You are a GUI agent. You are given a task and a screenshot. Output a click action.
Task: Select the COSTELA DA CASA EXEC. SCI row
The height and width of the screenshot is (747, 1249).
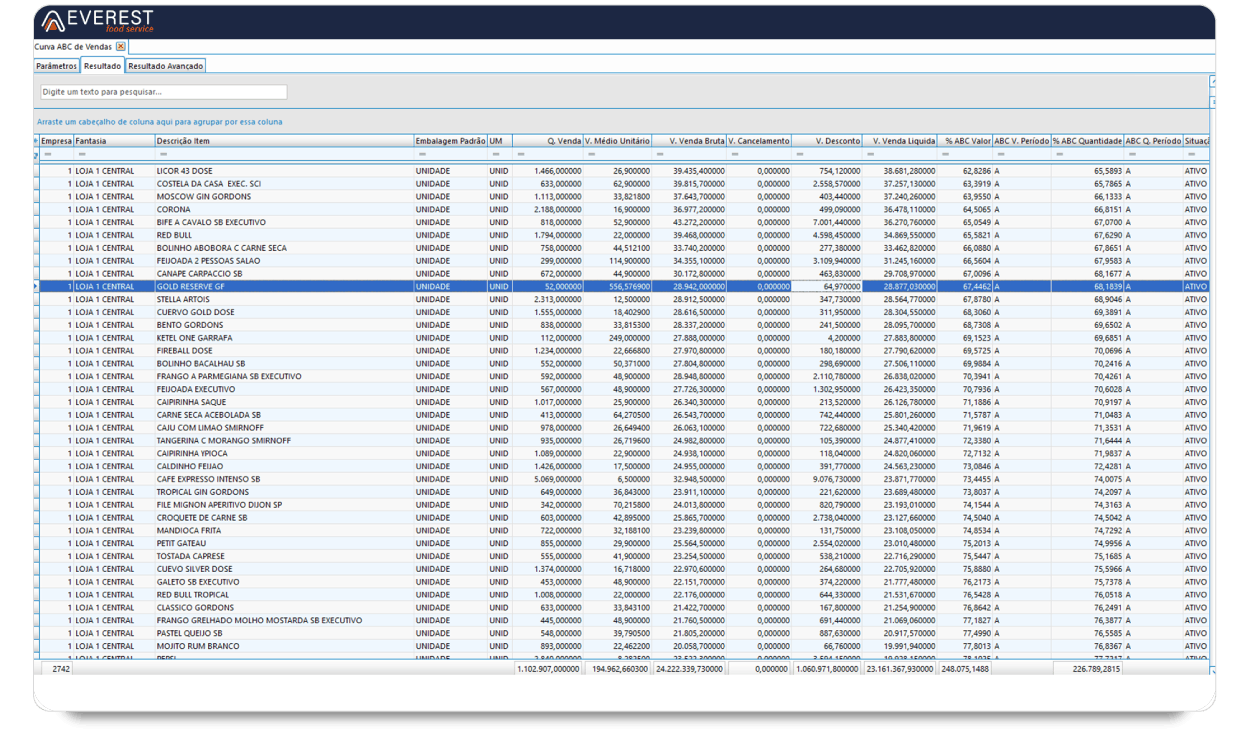pyautogui.click(x=624, y=184)
